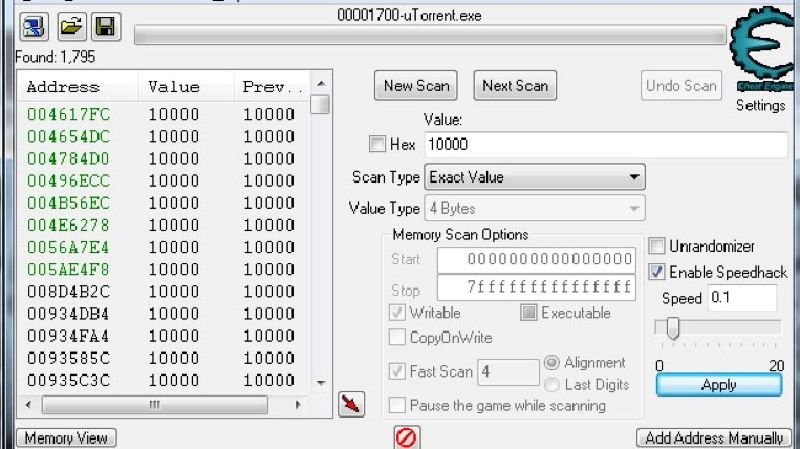
Task: Select address 004617FC in results list
Action: pos(68,114)
